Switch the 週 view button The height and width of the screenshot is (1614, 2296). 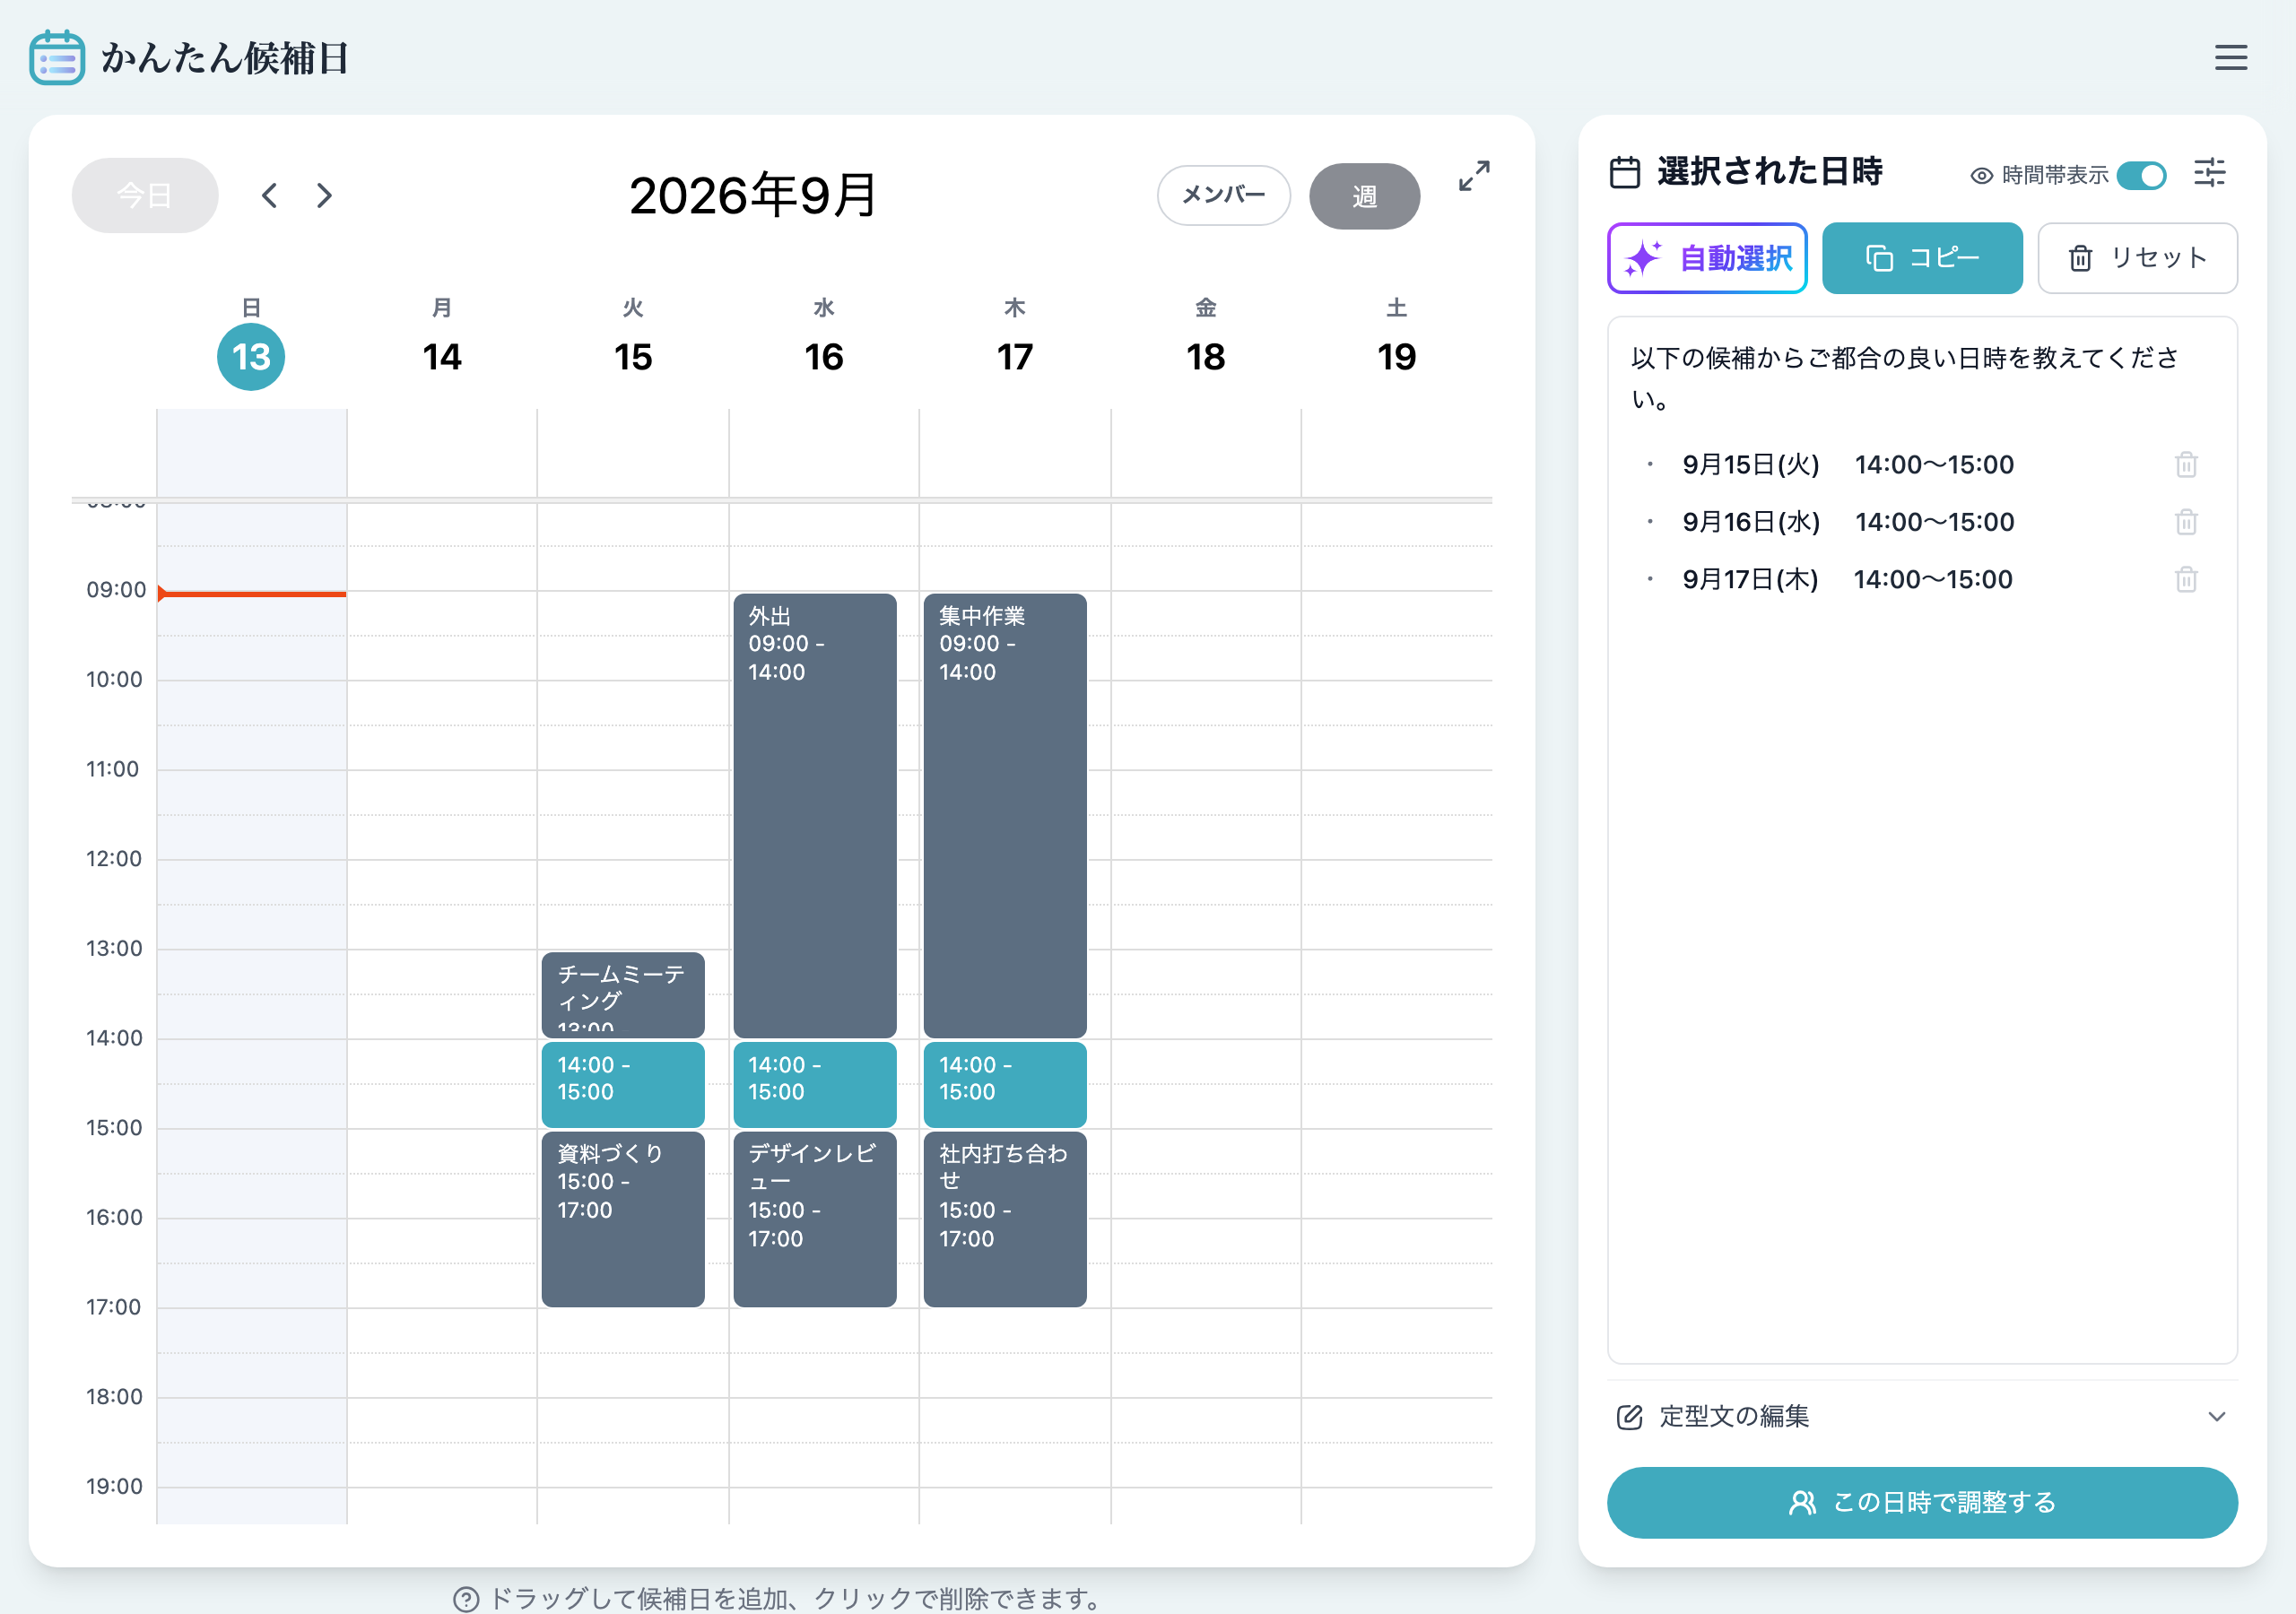tap(1364, 196)
